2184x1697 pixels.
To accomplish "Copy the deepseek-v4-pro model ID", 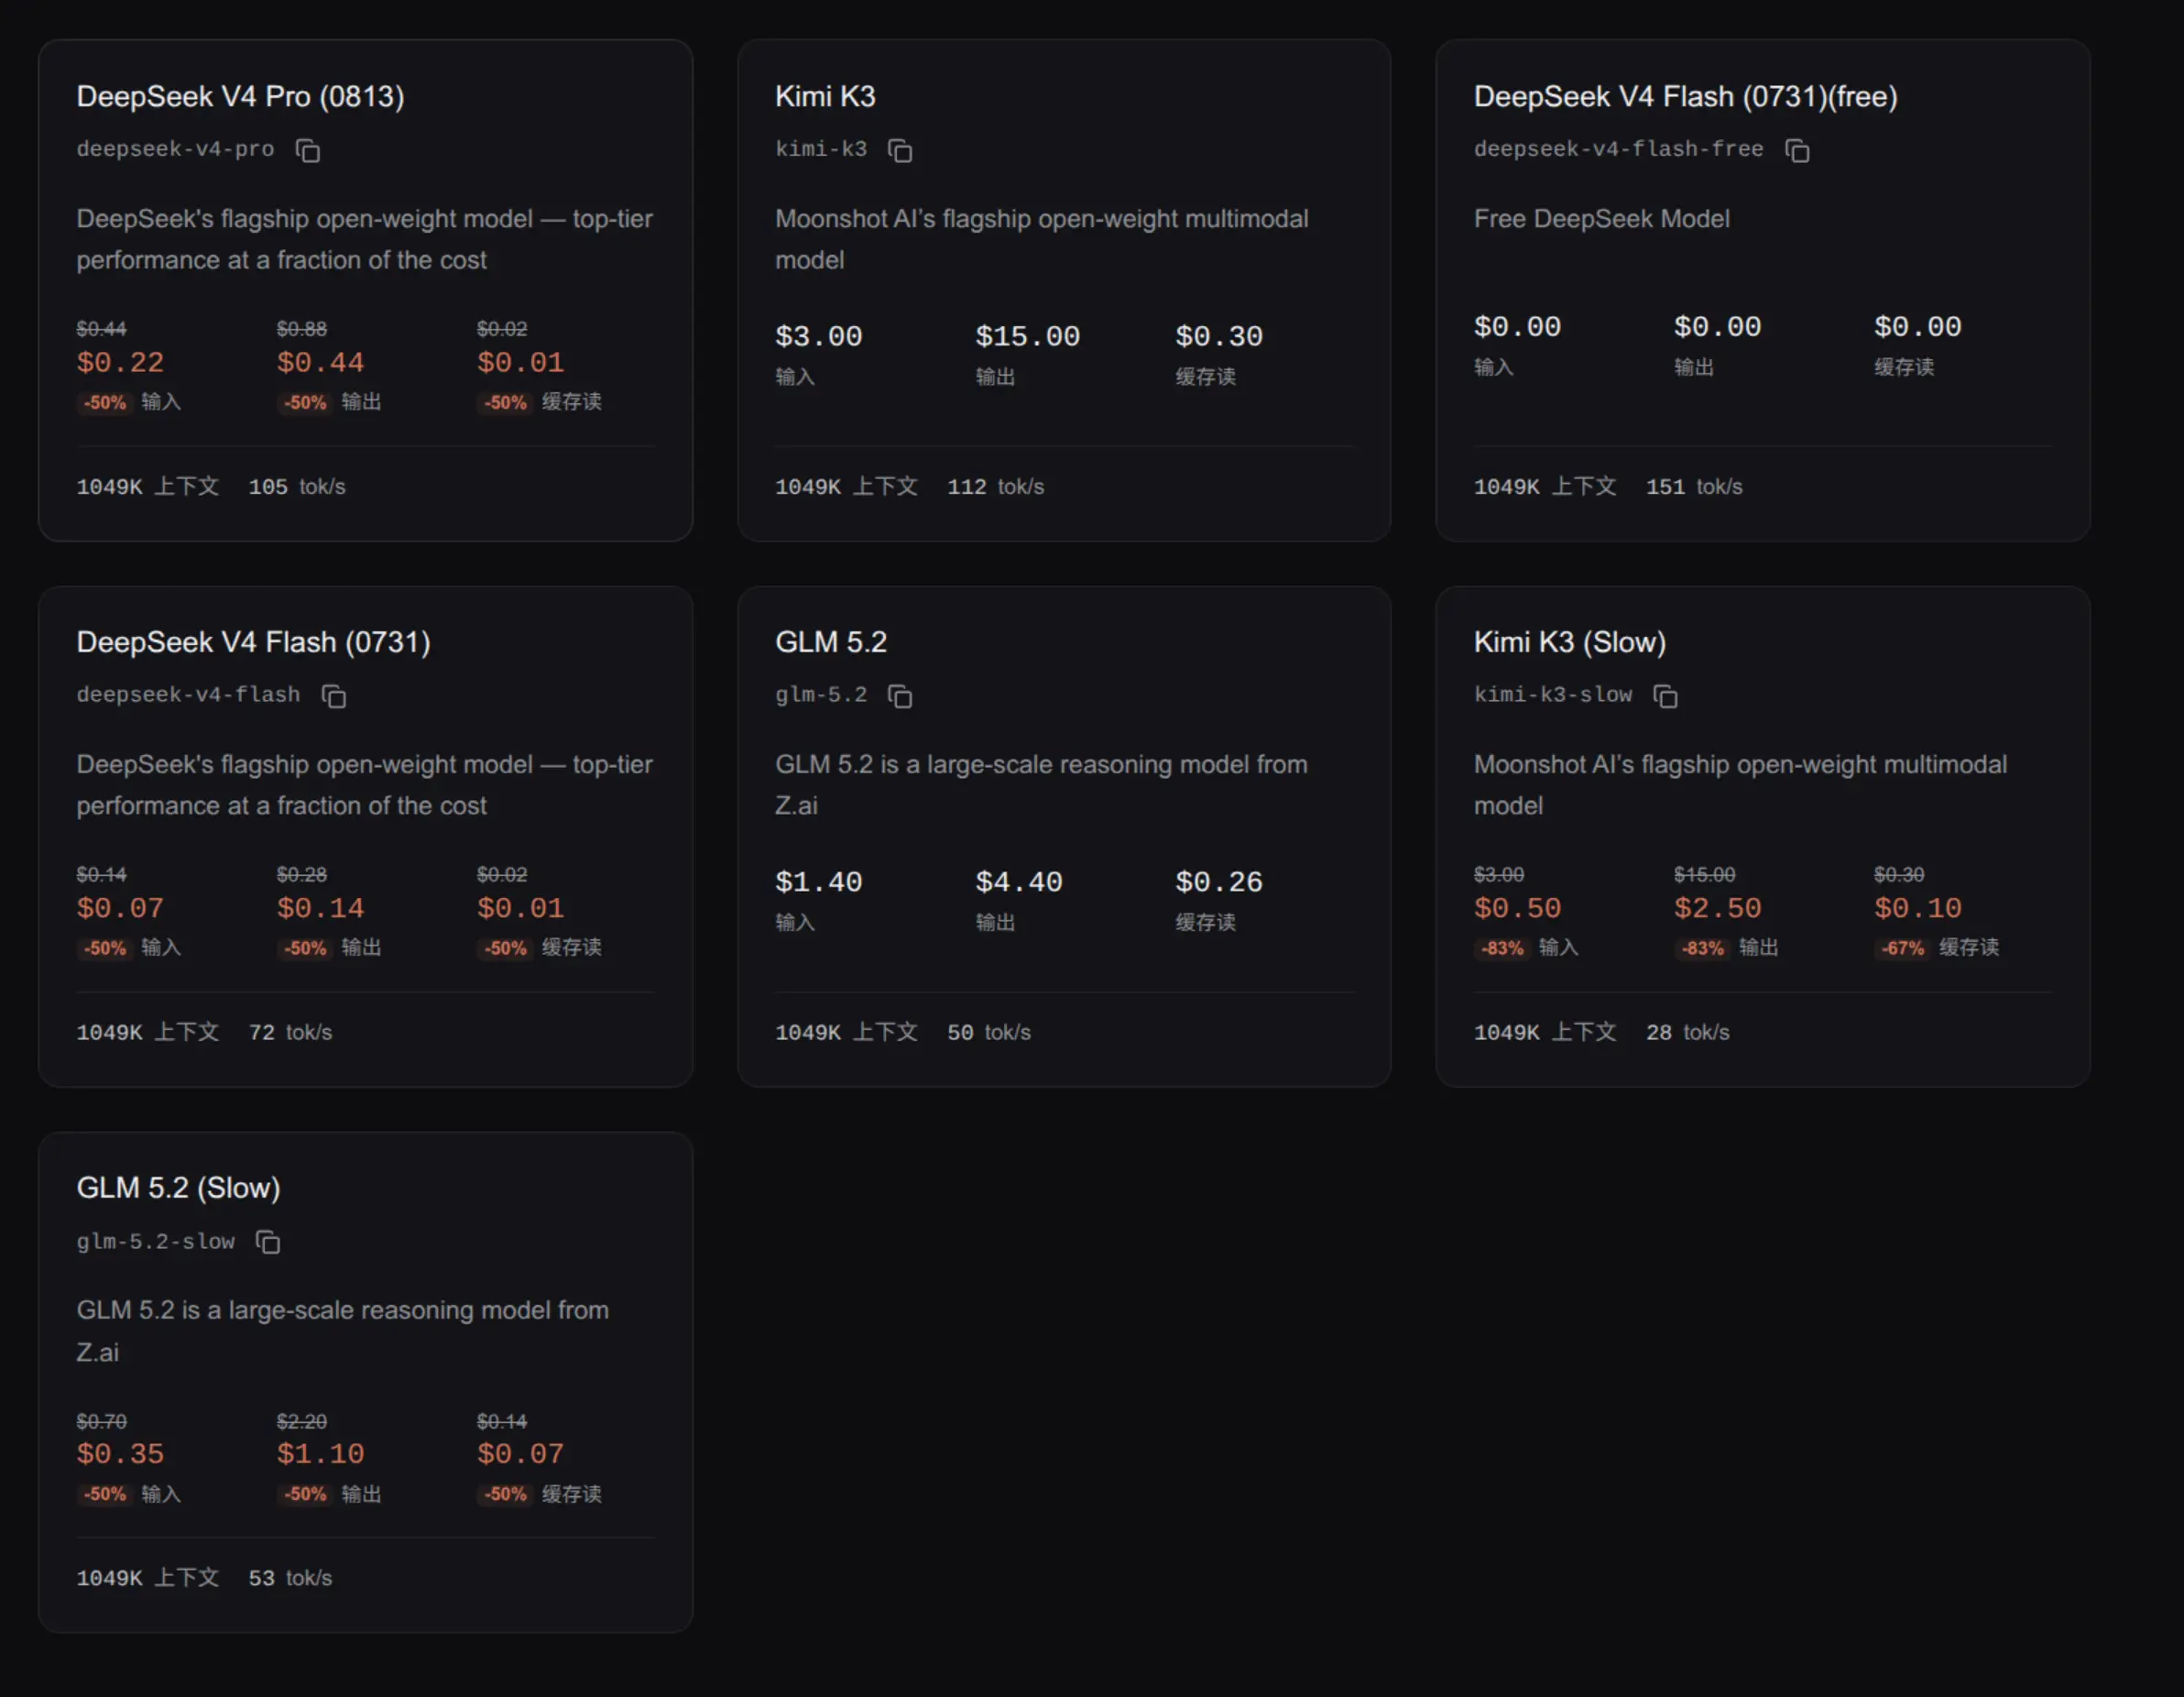I will (308, 150).
